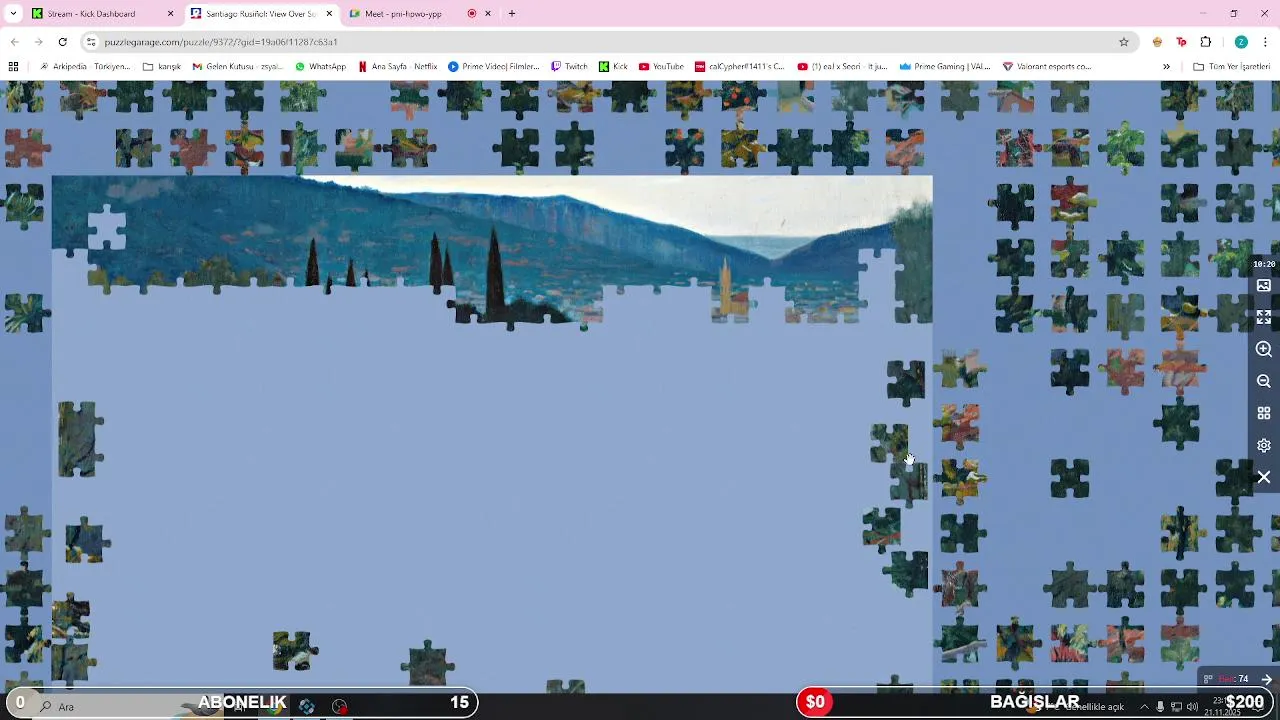Zoom out of the puzzle
Image resolution: width=1280 pixels, height=720 pixels.
point(1264,381)
